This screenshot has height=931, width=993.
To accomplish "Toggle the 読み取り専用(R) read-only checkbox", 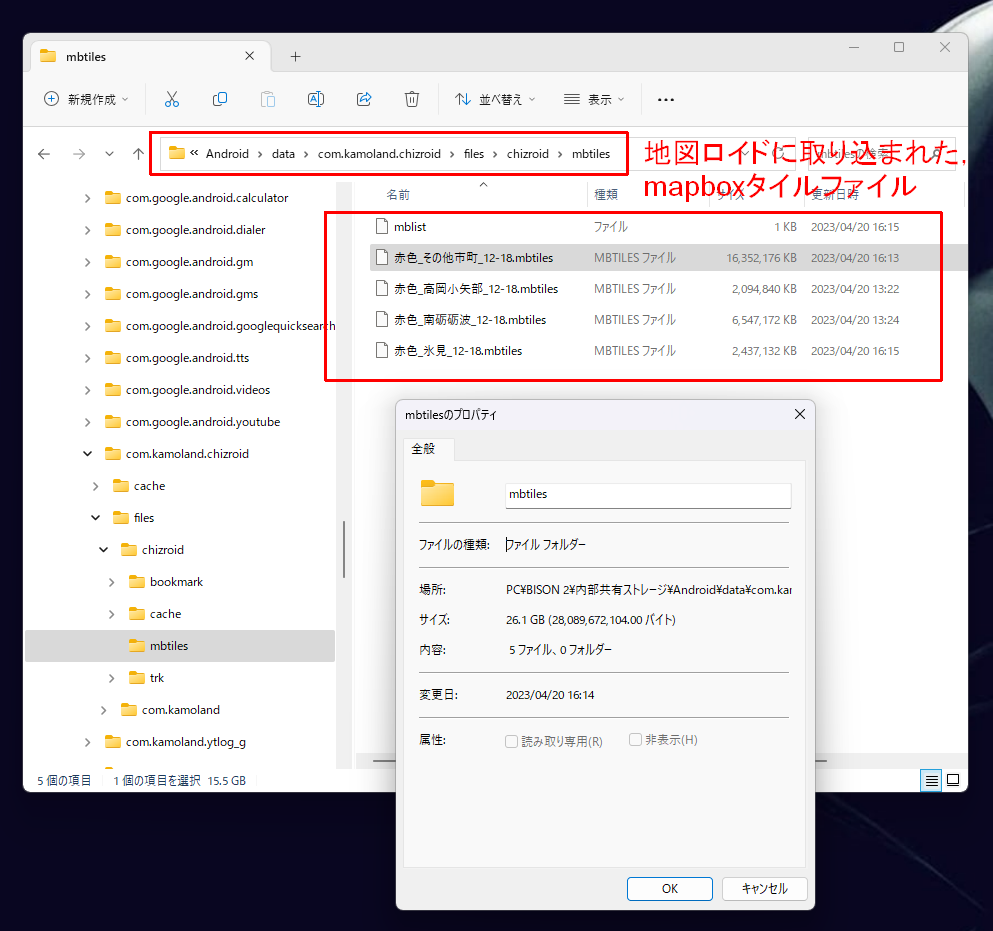I will [x=512, y=742].
